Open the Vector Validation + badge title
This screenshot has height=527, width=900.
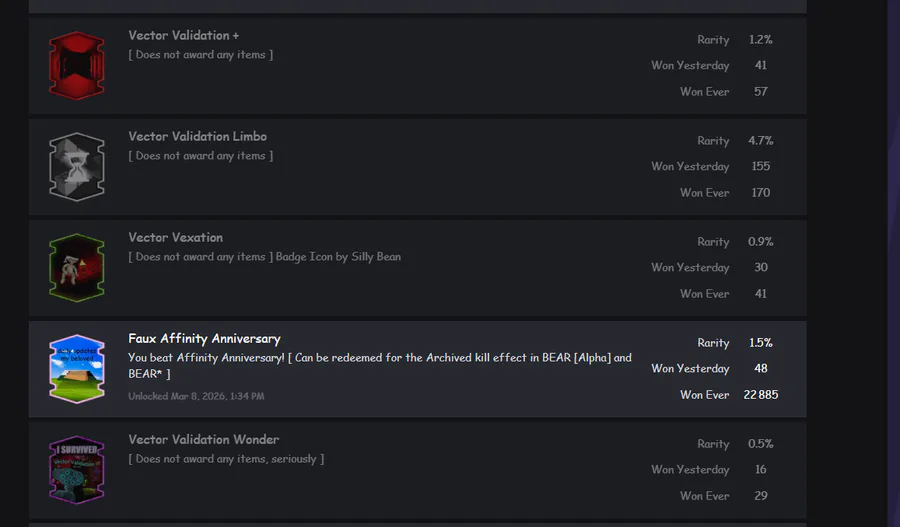184,36
